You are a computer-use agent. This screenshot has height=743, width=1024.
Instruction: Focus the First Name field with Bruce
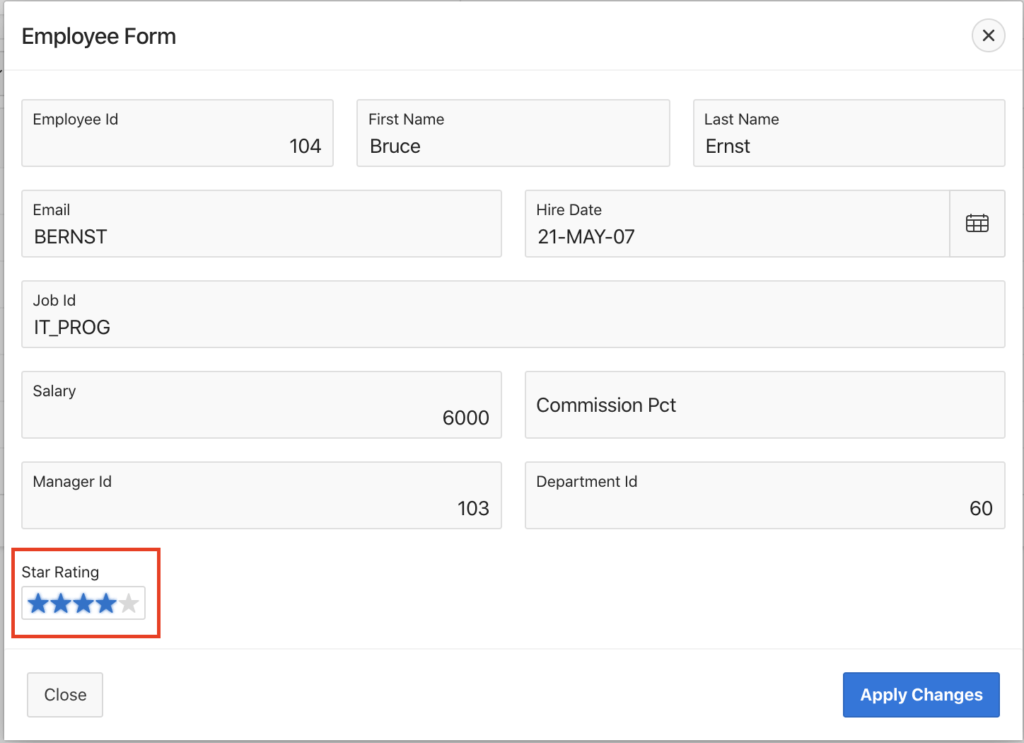(x=513, y=133)
